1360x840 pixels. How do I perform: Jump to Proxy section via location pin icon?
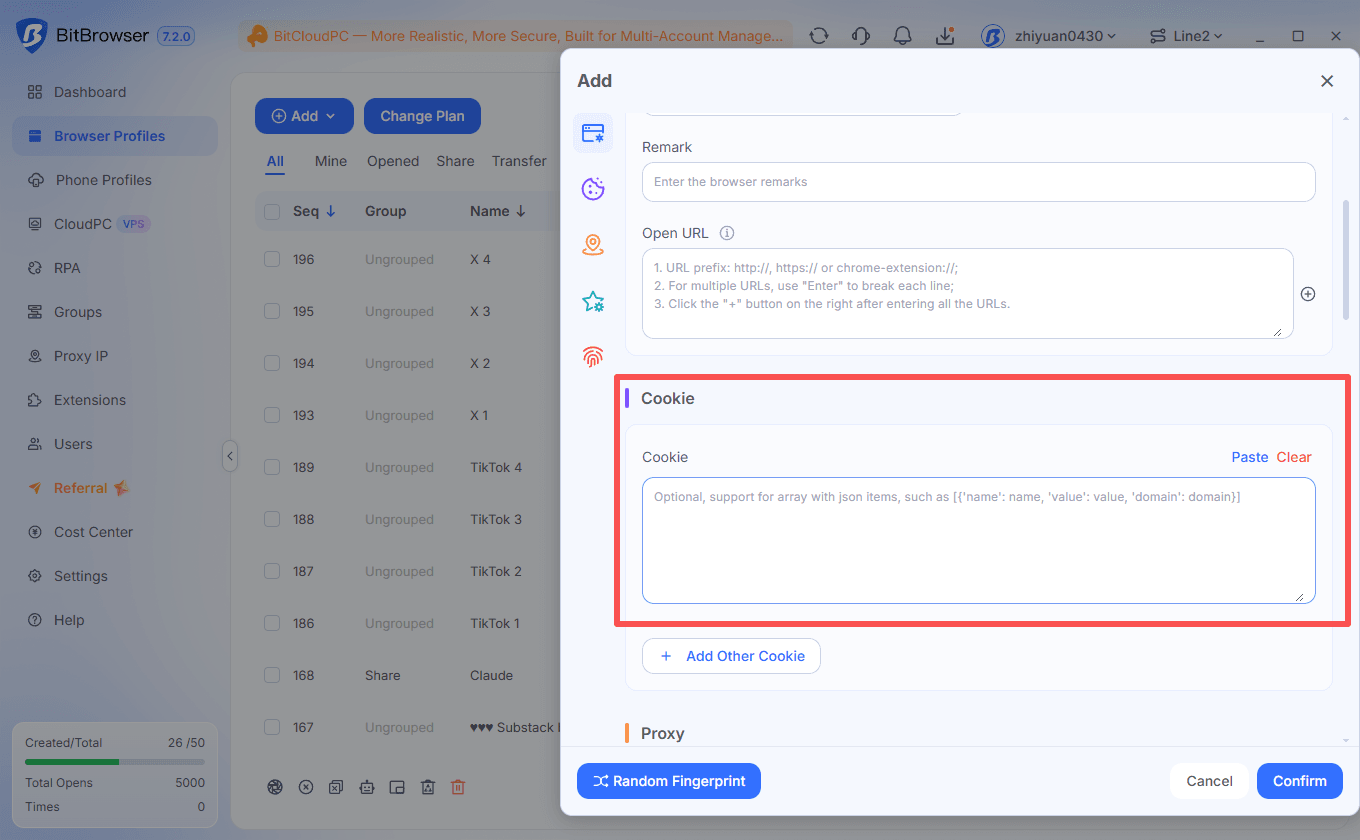[x=593, y=245]
